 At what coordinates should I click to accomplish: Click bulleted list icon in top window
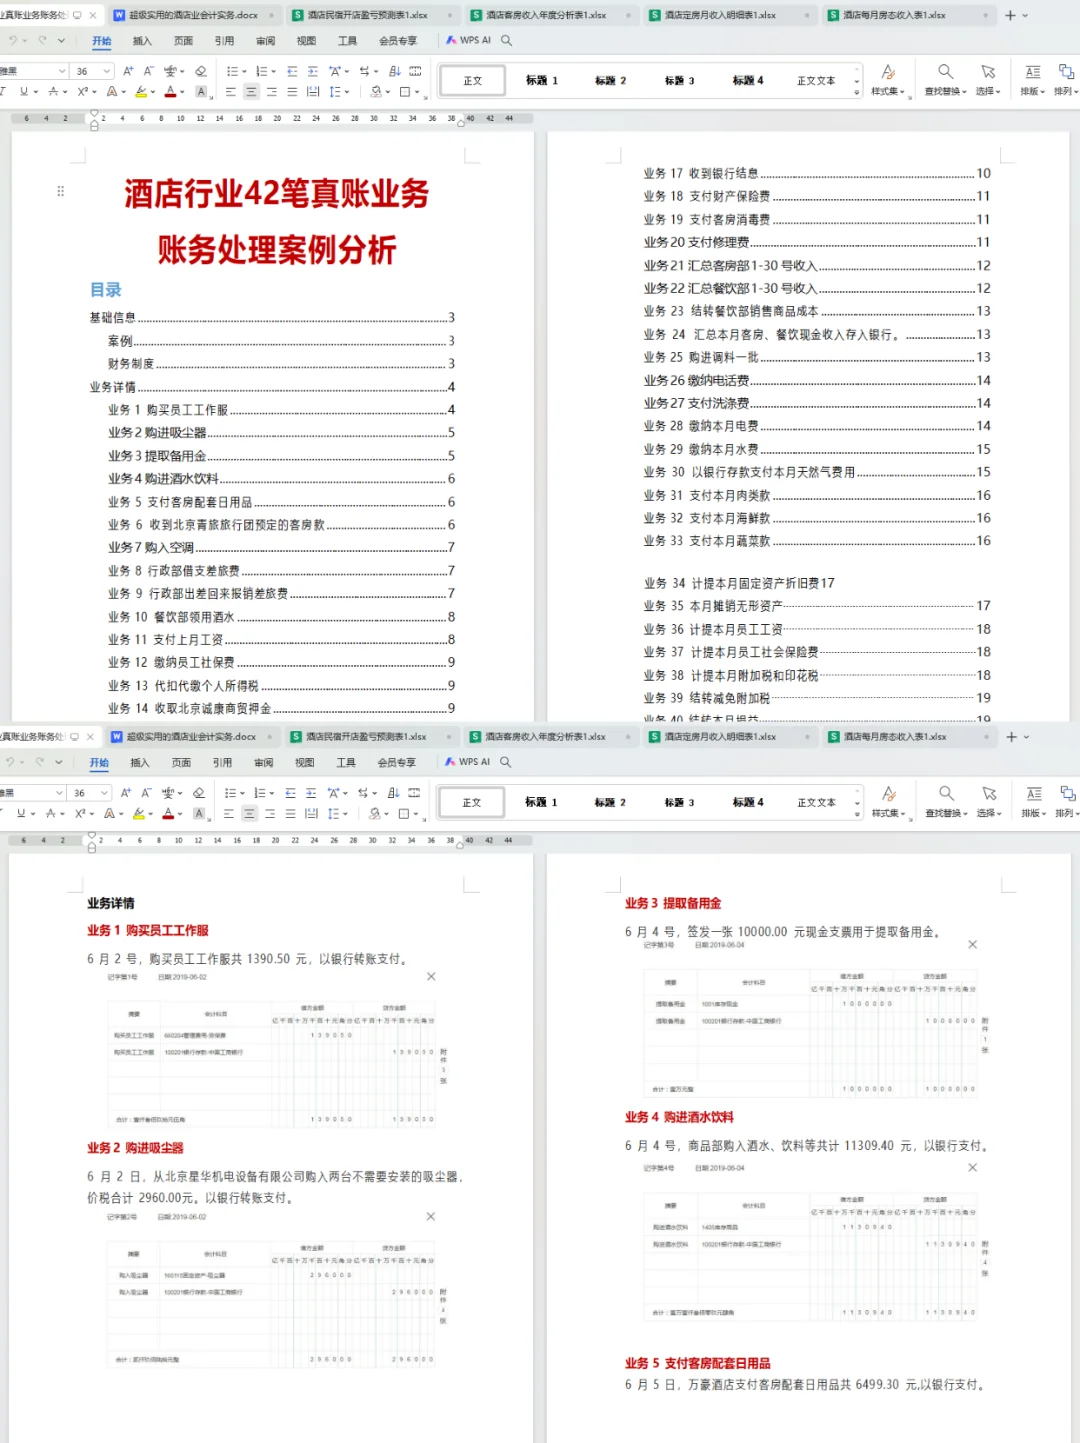[x=234, y=71]
